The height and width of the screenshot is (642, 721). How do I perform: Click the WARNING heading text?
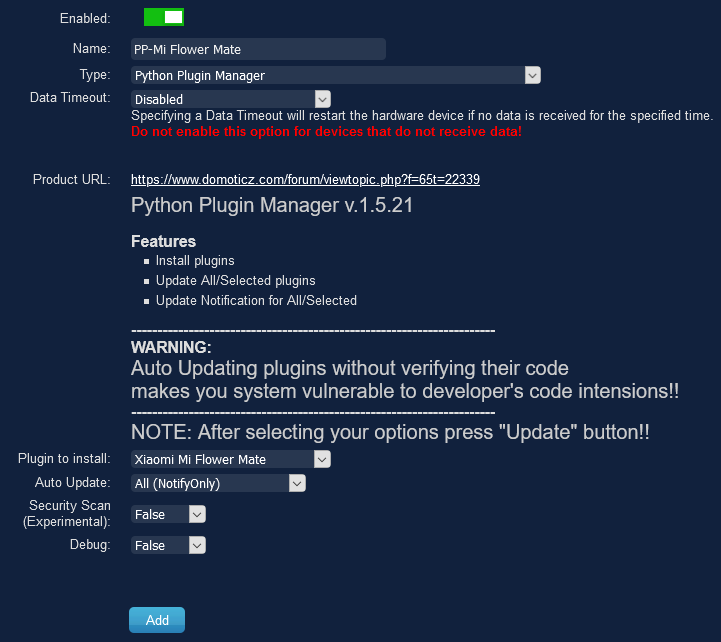point(171,347)
